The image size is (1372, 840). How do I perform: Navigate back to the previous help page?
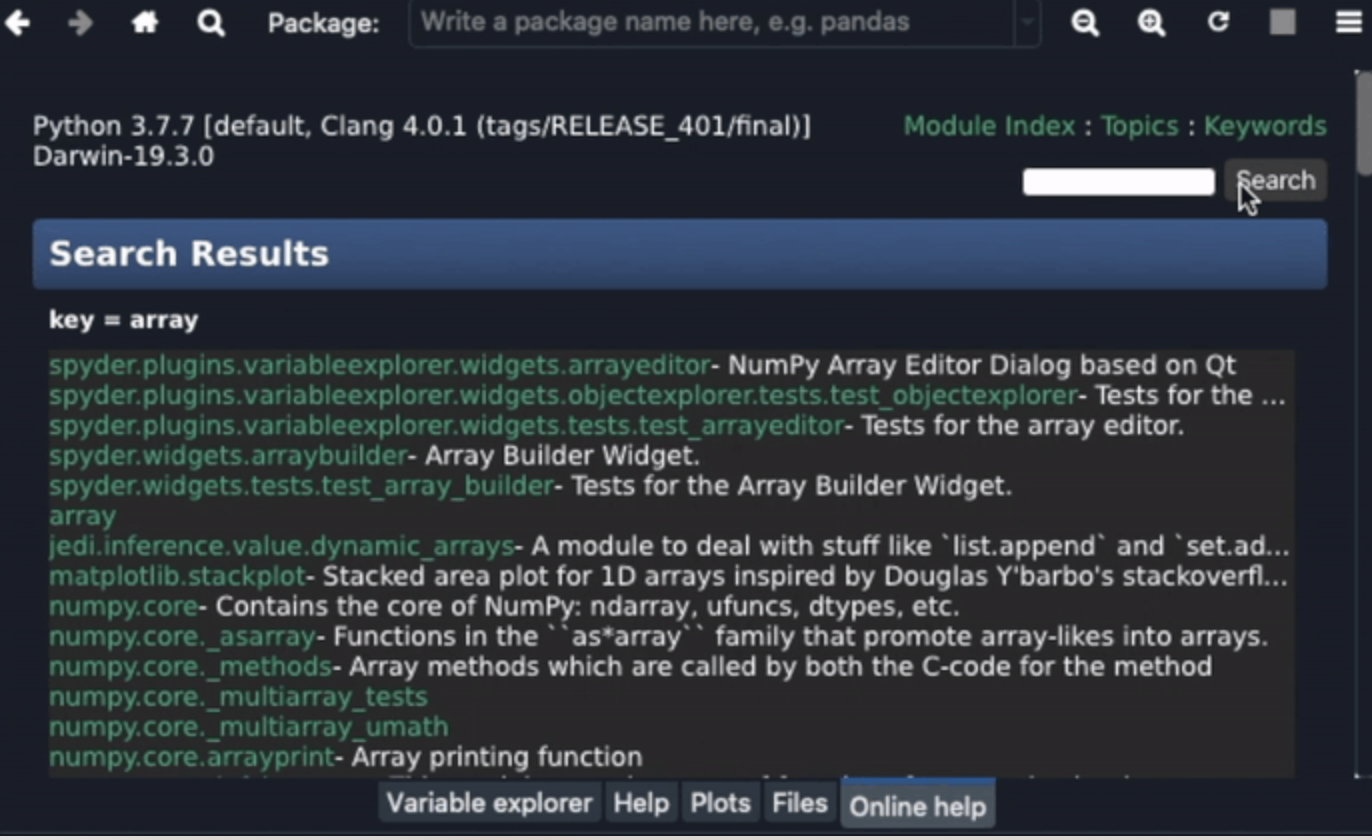coord(18,22)
